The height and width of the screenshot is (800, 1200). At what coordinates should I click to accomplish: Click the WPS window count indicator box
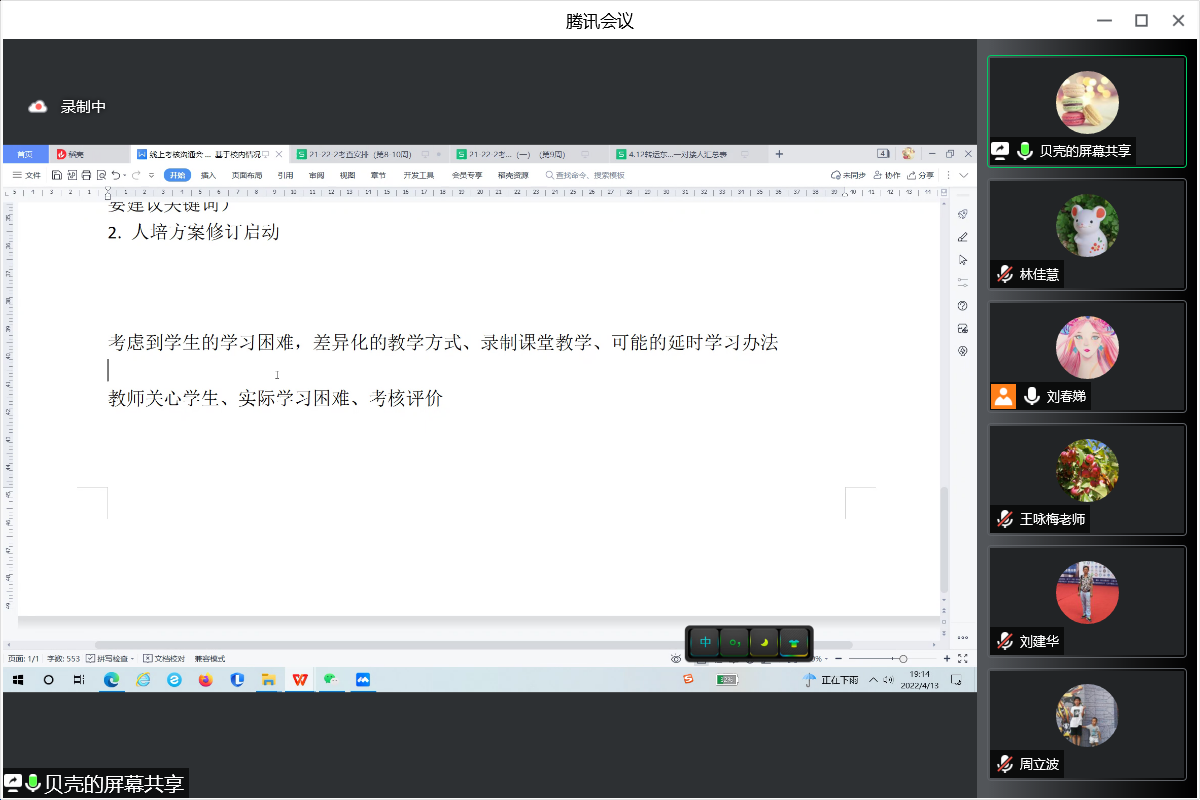[x=883, y=154]
